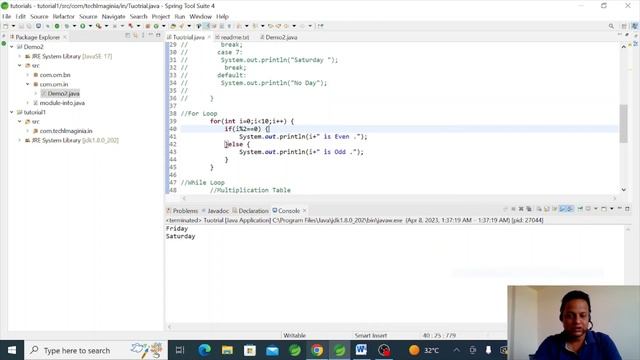Toggle Scroll Lock in the console toolbar
Image resolution: width=640 pixels, height=360 pixels.
pyautogui.click(x=547, y=209)
